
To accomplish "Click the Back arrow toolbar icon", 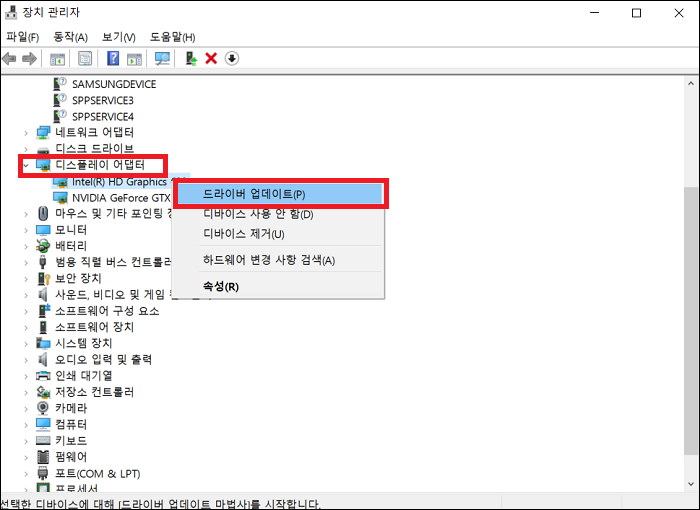I will pos(9,59).
